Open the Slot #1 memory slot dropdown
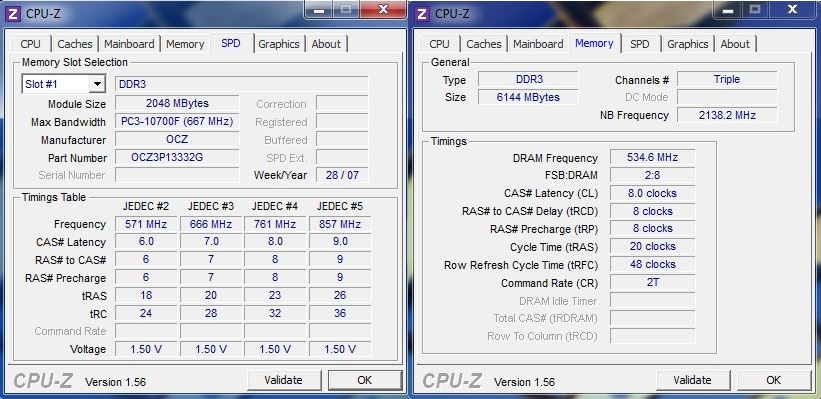The height and width of the screenshot is (399, 821). tap(97, 84)
